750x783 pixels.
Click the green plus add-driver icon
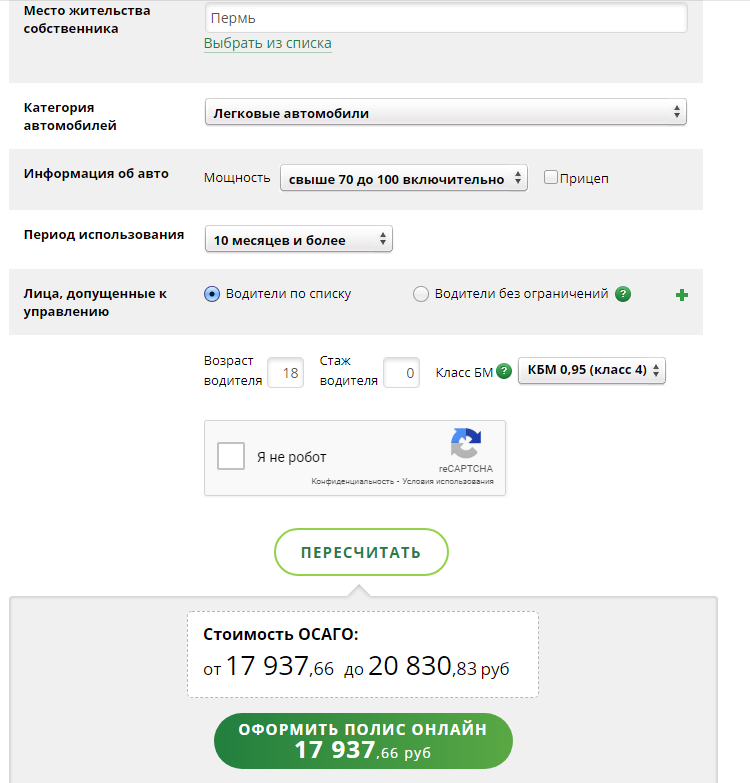point(682,295)
